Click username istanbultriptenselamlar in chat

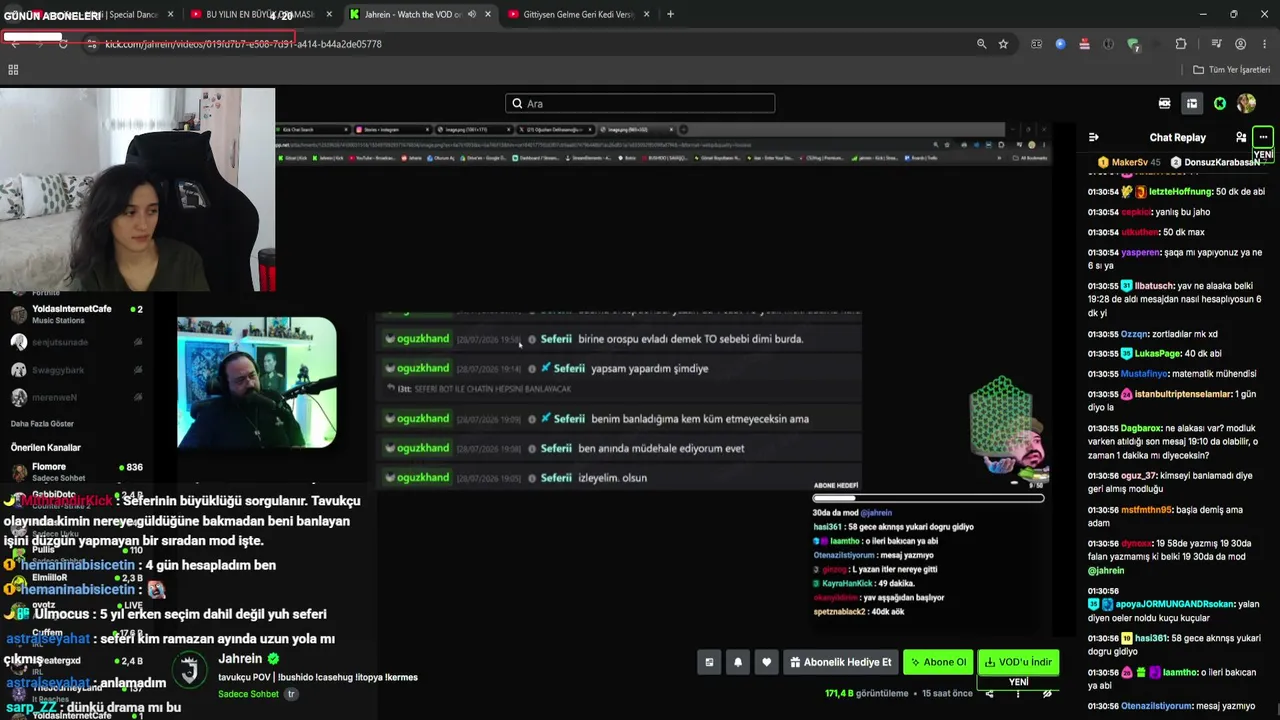tap(1181, 394)
